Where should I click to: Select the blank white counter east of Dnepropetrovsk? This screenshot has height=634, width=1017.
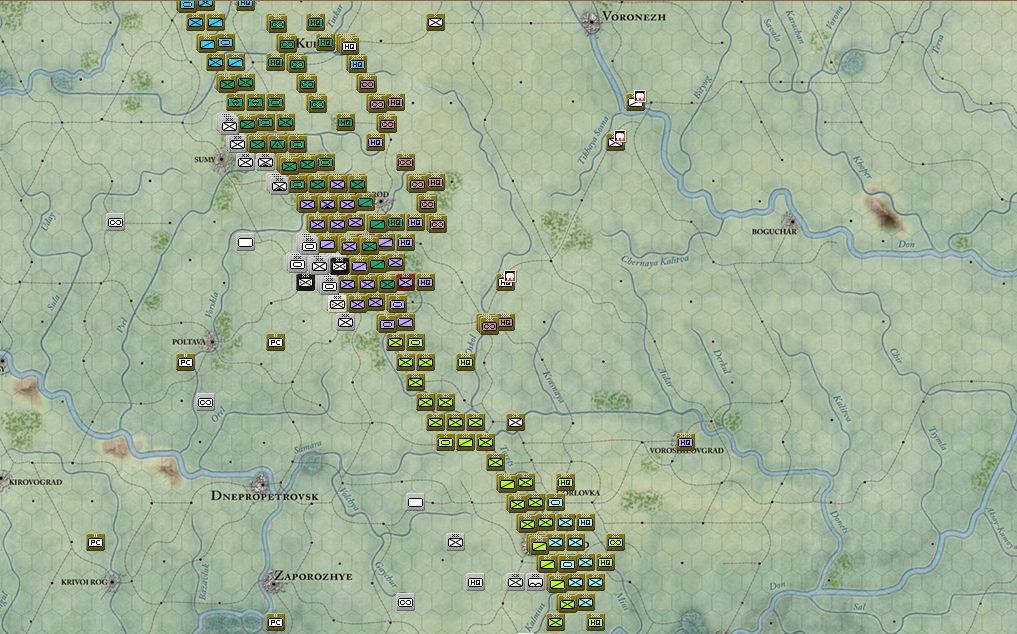pos(415,502)
